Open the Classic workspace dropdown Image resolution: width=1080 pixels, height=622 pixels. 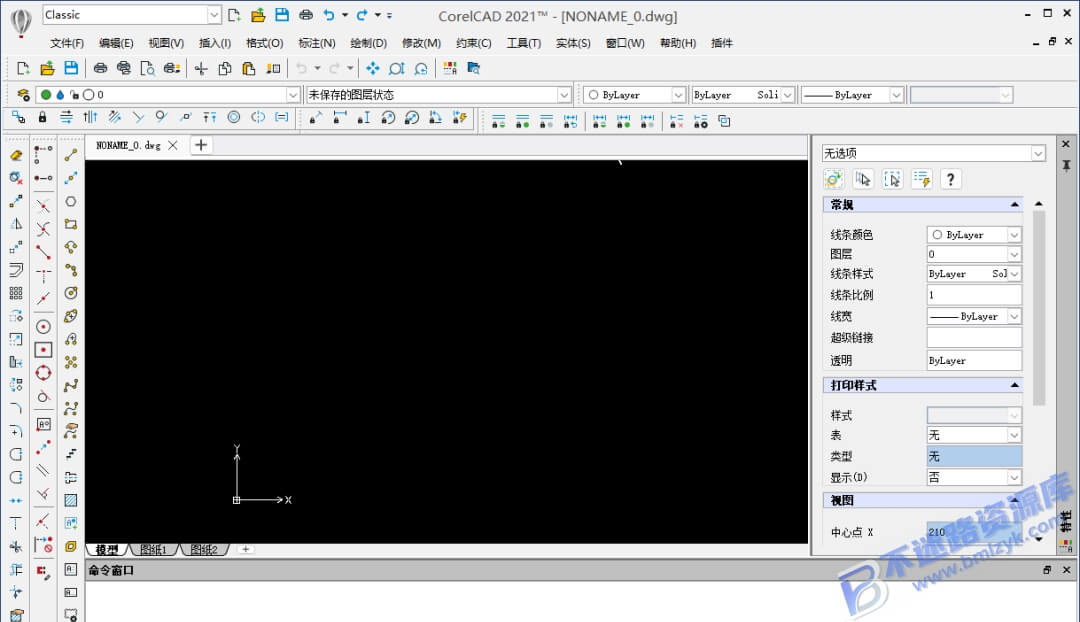tap(214, 14)
